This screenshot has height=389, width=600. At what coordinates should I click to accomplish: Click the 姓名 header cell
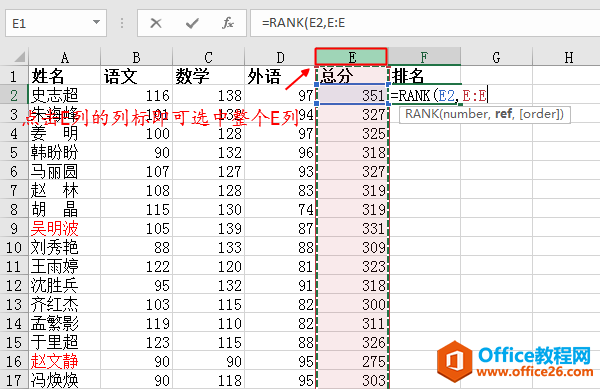pyautogui.click(x=65, y=76)
